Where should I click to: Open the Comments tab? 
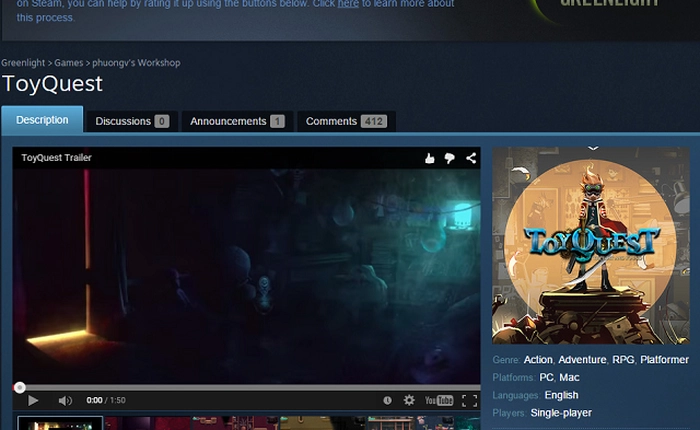point(346,121)
